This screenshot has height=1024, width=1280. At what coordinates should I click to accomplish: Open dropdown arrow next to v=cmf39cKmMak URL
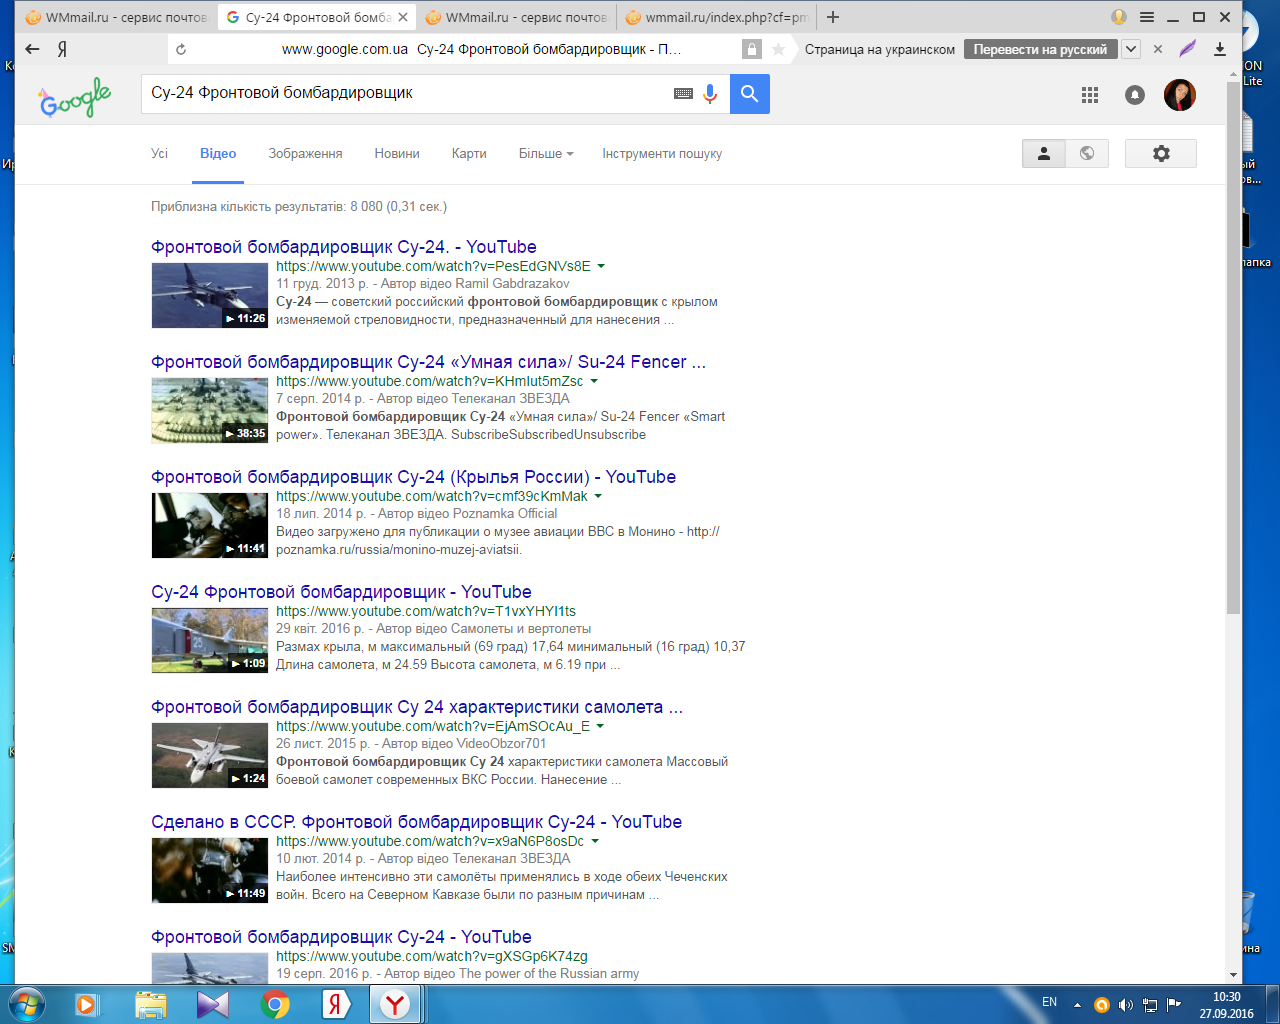click(598, 497)
